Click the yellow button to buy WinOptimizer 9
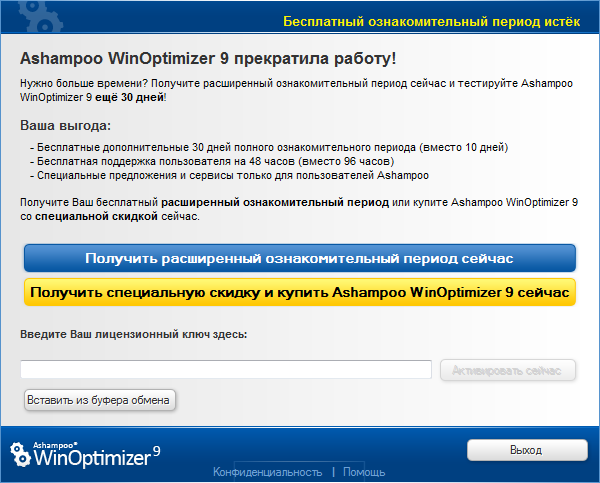Screen dimensions: 600x483 coord(300,292)
